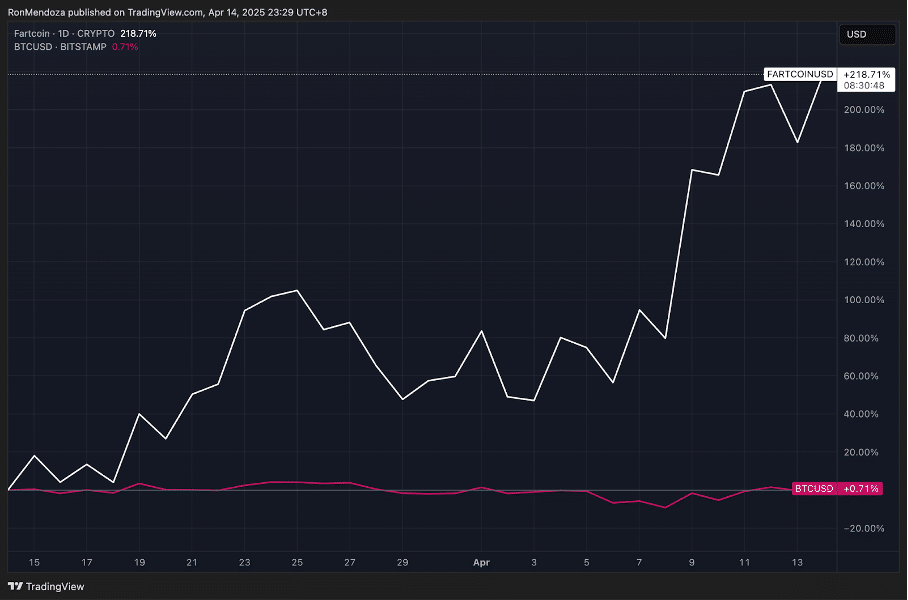Click the 5 date on the time axis
The height and width of the screenshot is (600, 908).
pyautogui.click(x=587, y=562)
